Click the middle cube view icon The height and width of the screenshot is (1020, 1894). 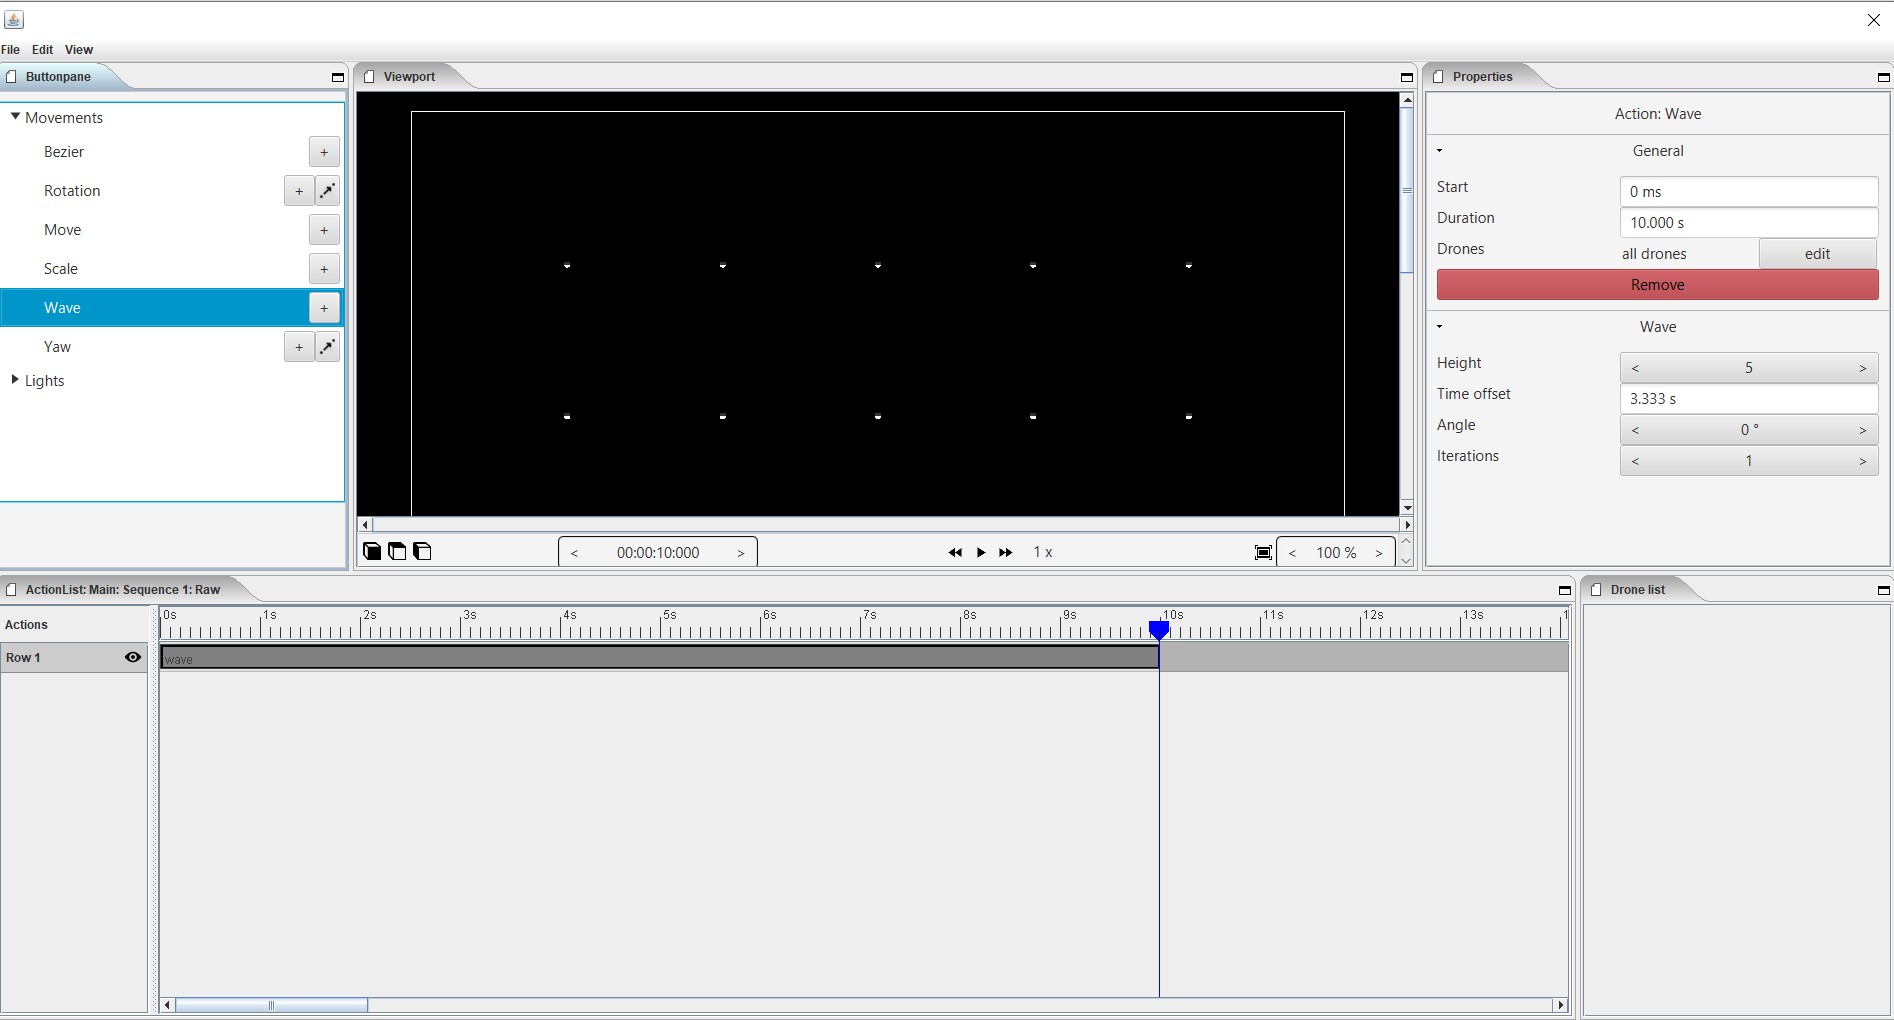[397, 551]
